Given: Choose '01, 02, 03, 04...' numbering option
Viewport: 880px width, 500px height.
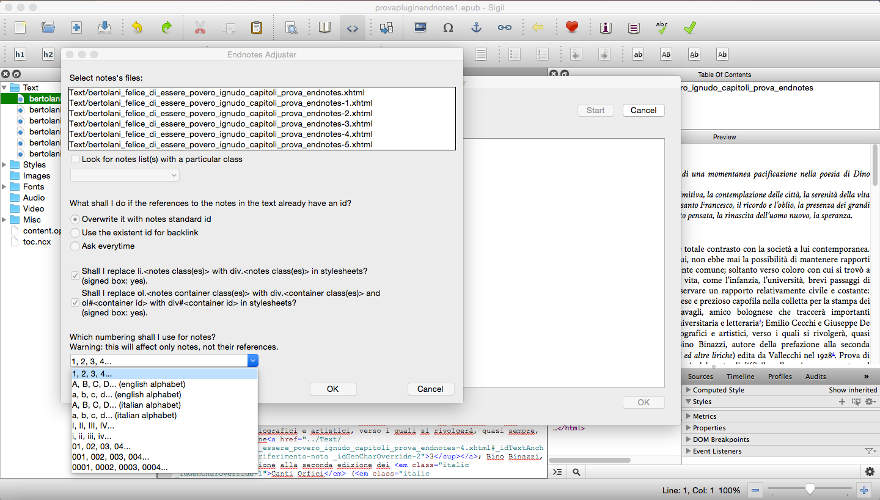Looking at the screenshot, I should tap(164, 447).
